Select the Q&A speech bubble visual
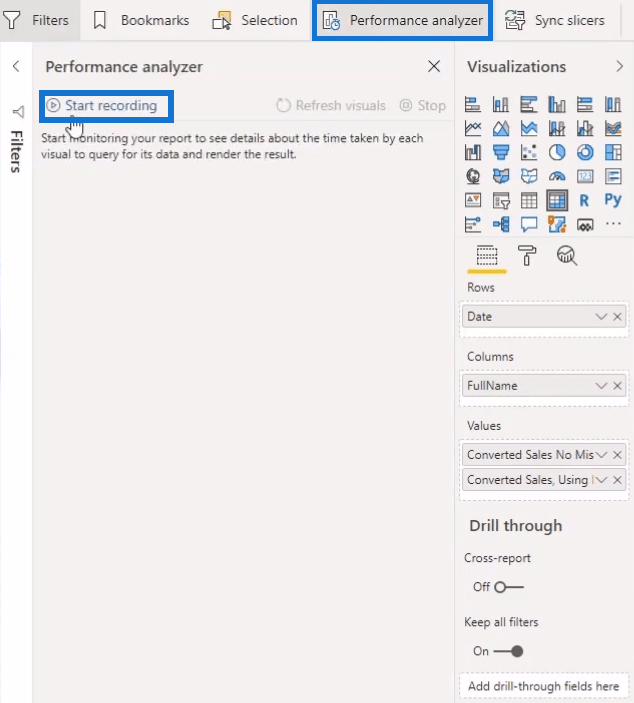 529,224
